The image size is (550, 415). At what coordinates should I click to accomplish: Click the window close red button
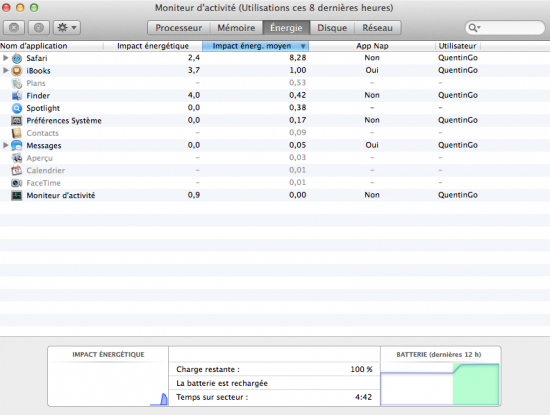click(6, 7)
